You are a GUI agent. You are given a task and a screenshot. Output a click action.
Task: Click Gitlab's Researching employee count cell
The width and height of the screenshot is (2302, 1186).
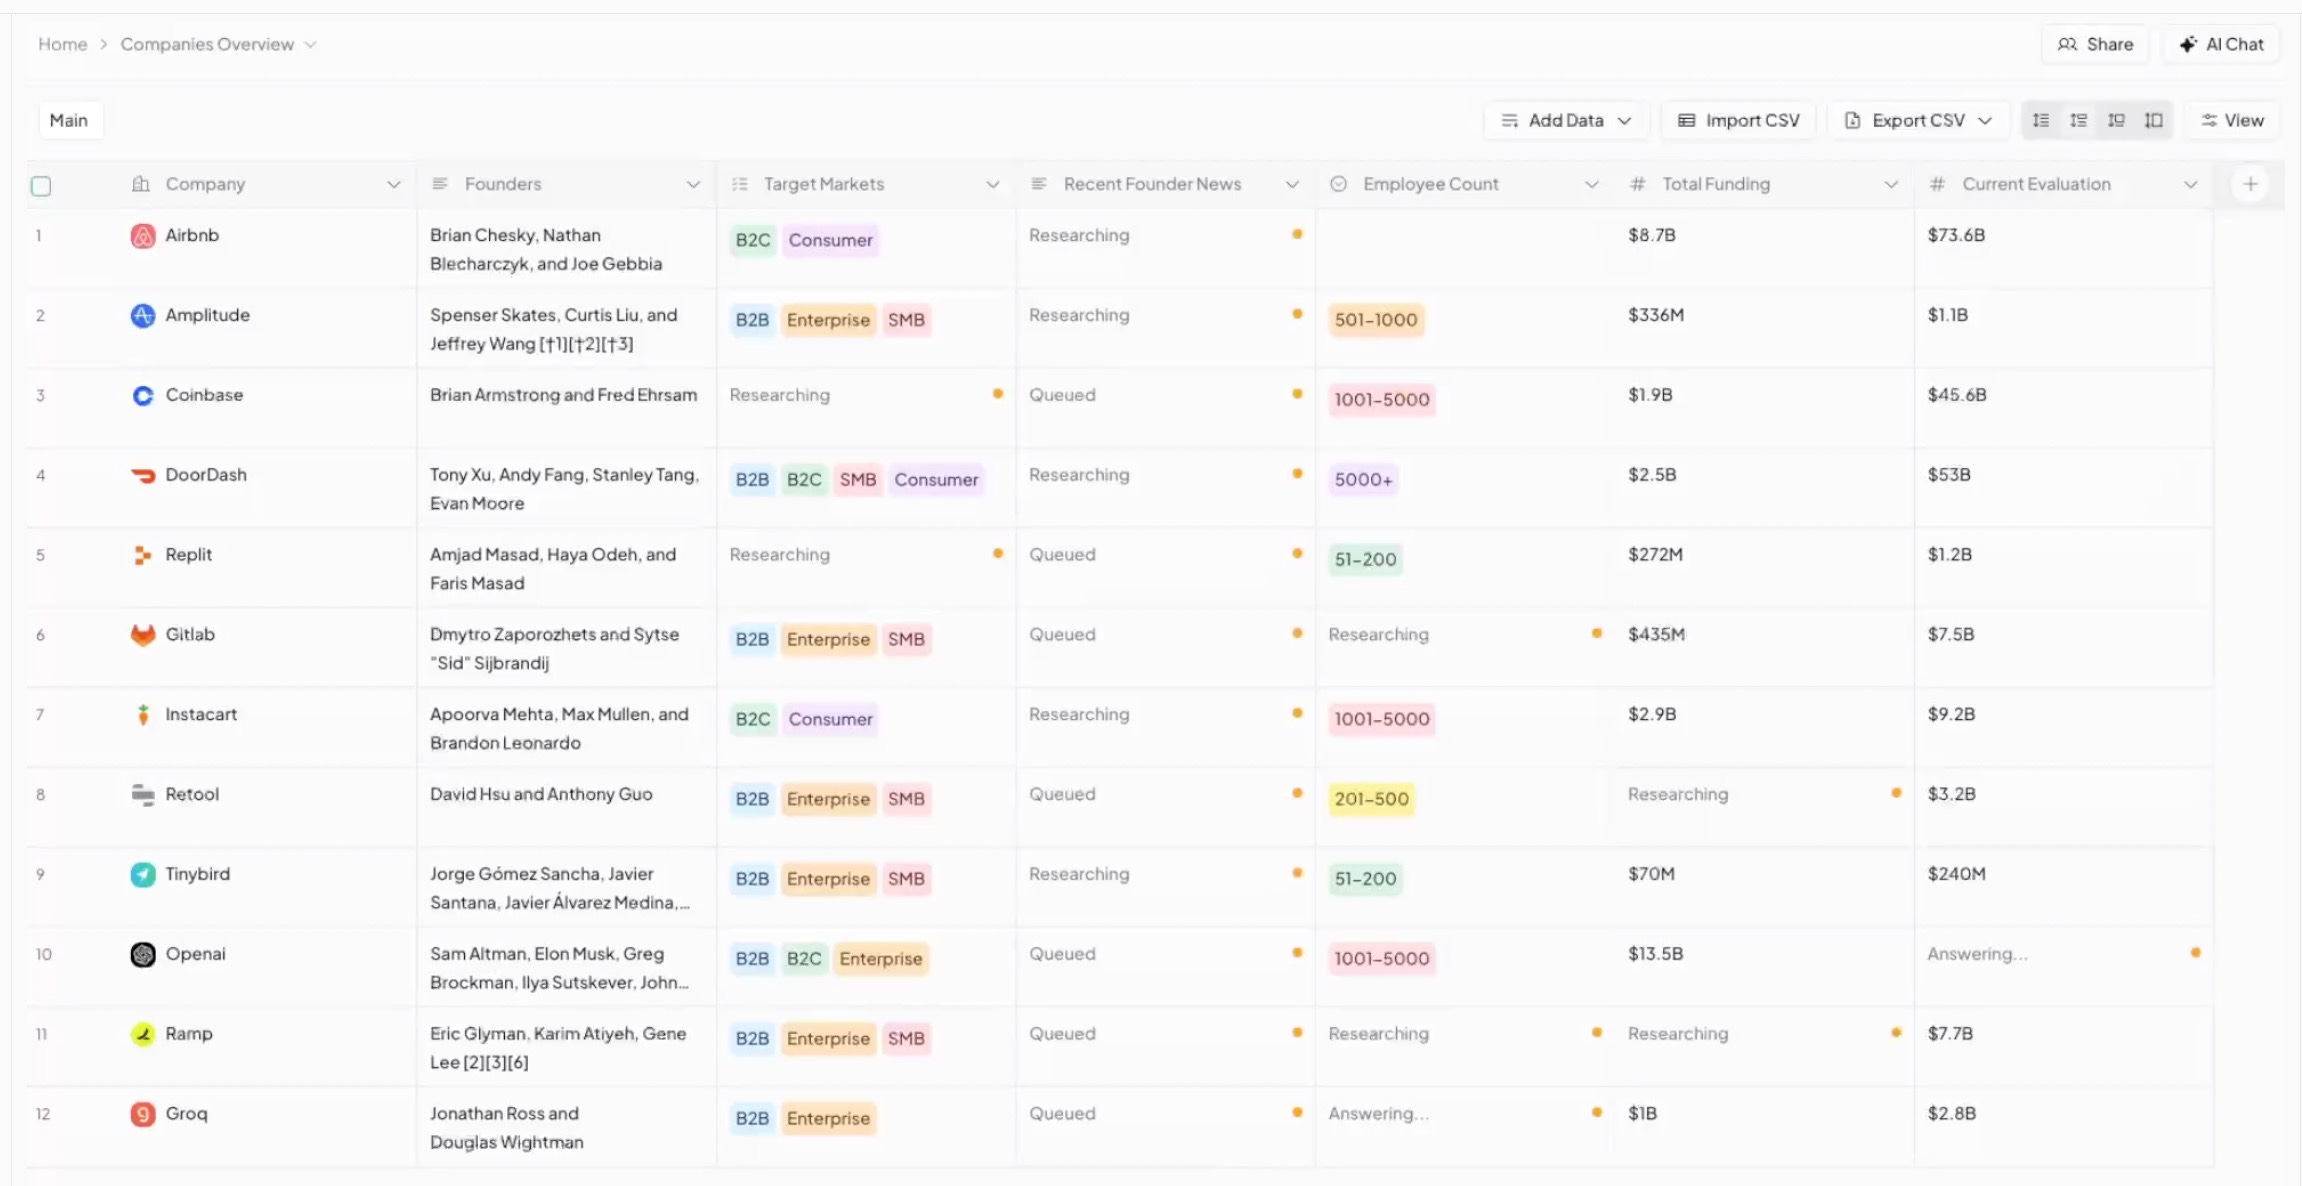pos(1465,647)
